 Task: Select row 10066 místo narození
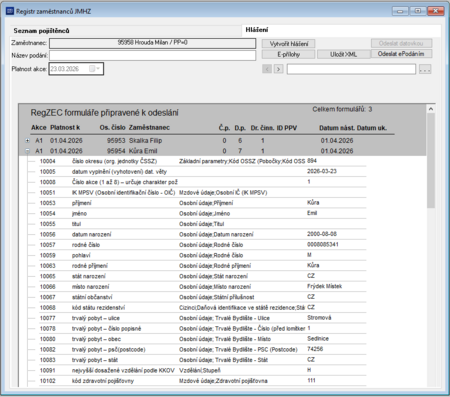[203, 287]
